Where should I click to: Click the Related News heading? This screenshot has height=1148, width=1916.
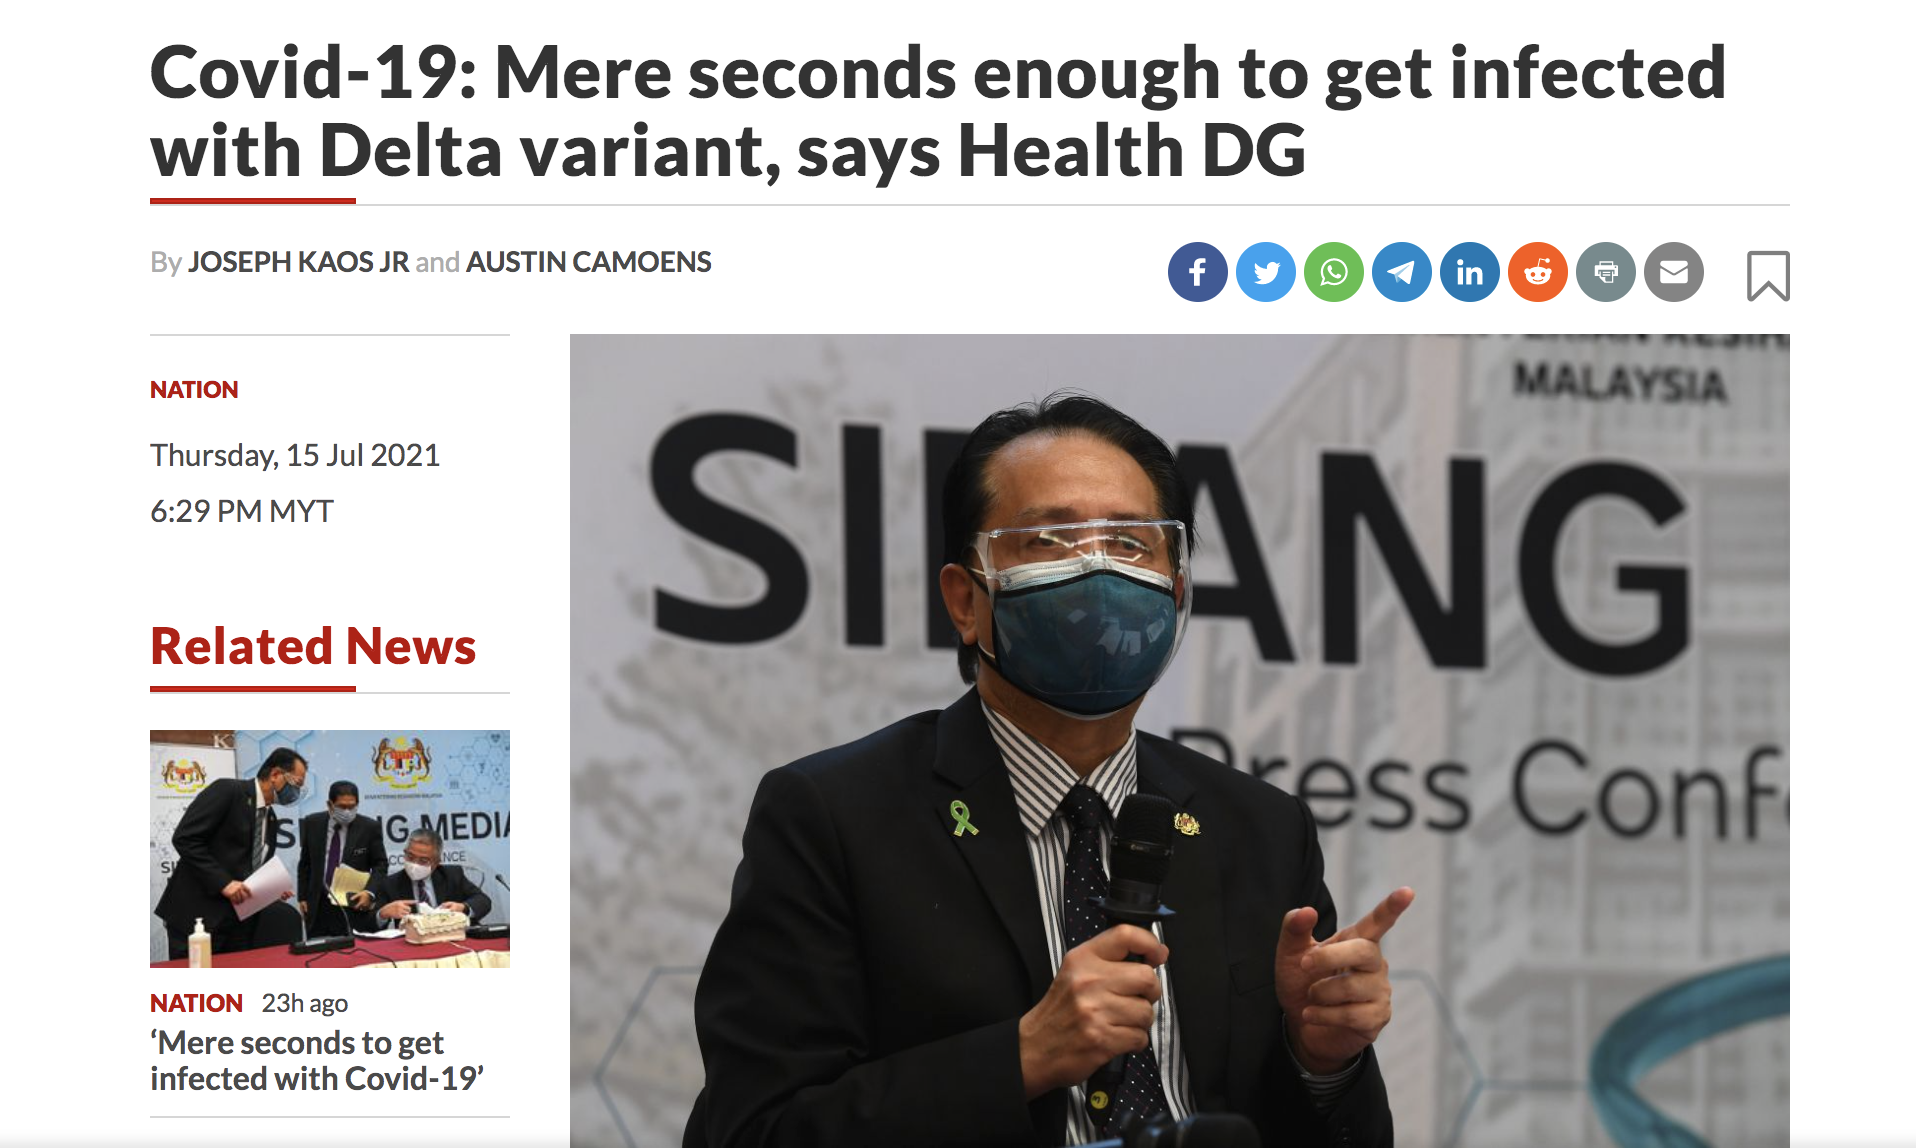313,646
